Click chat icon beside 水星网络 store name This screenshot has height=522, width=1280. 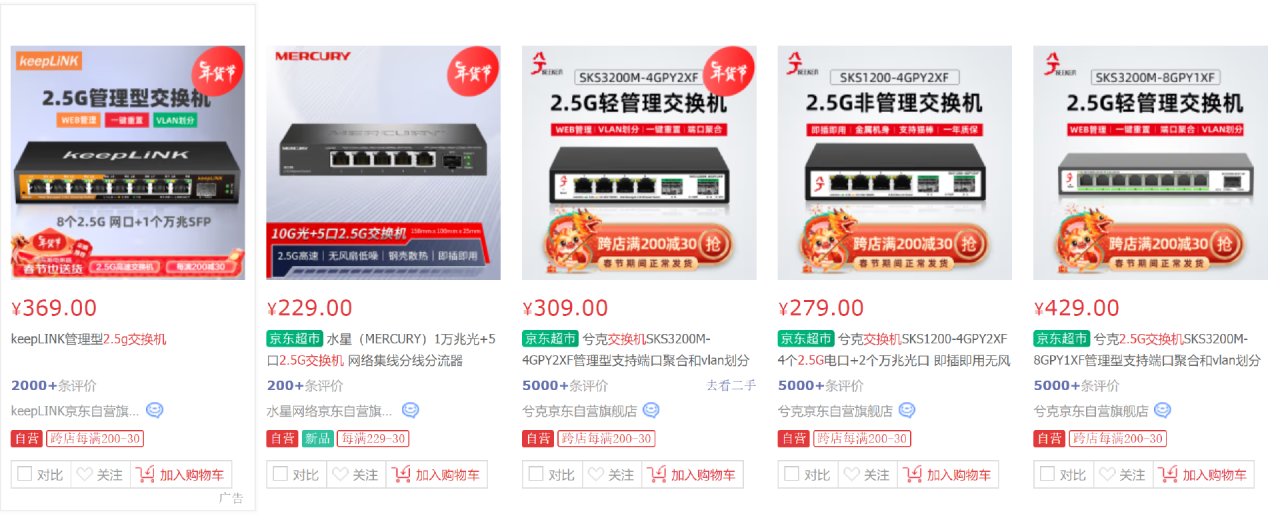click(x=410, y=410)
